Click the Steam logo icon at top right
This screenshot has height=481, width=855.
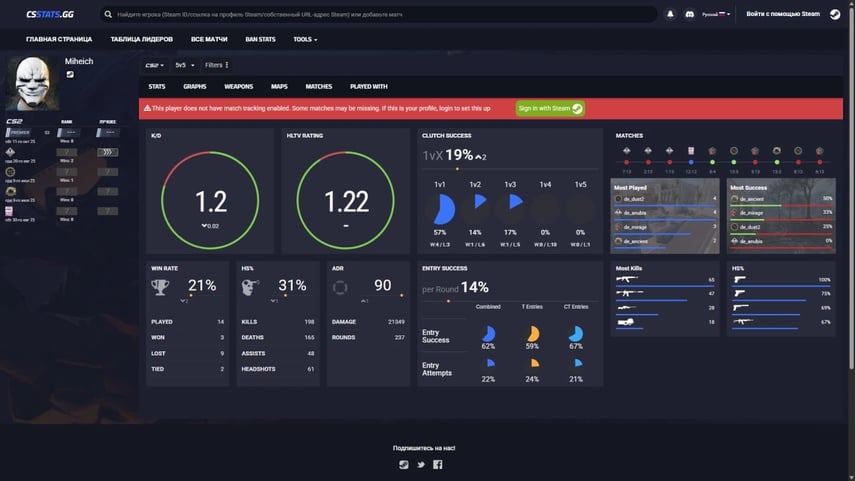(835, 15)
